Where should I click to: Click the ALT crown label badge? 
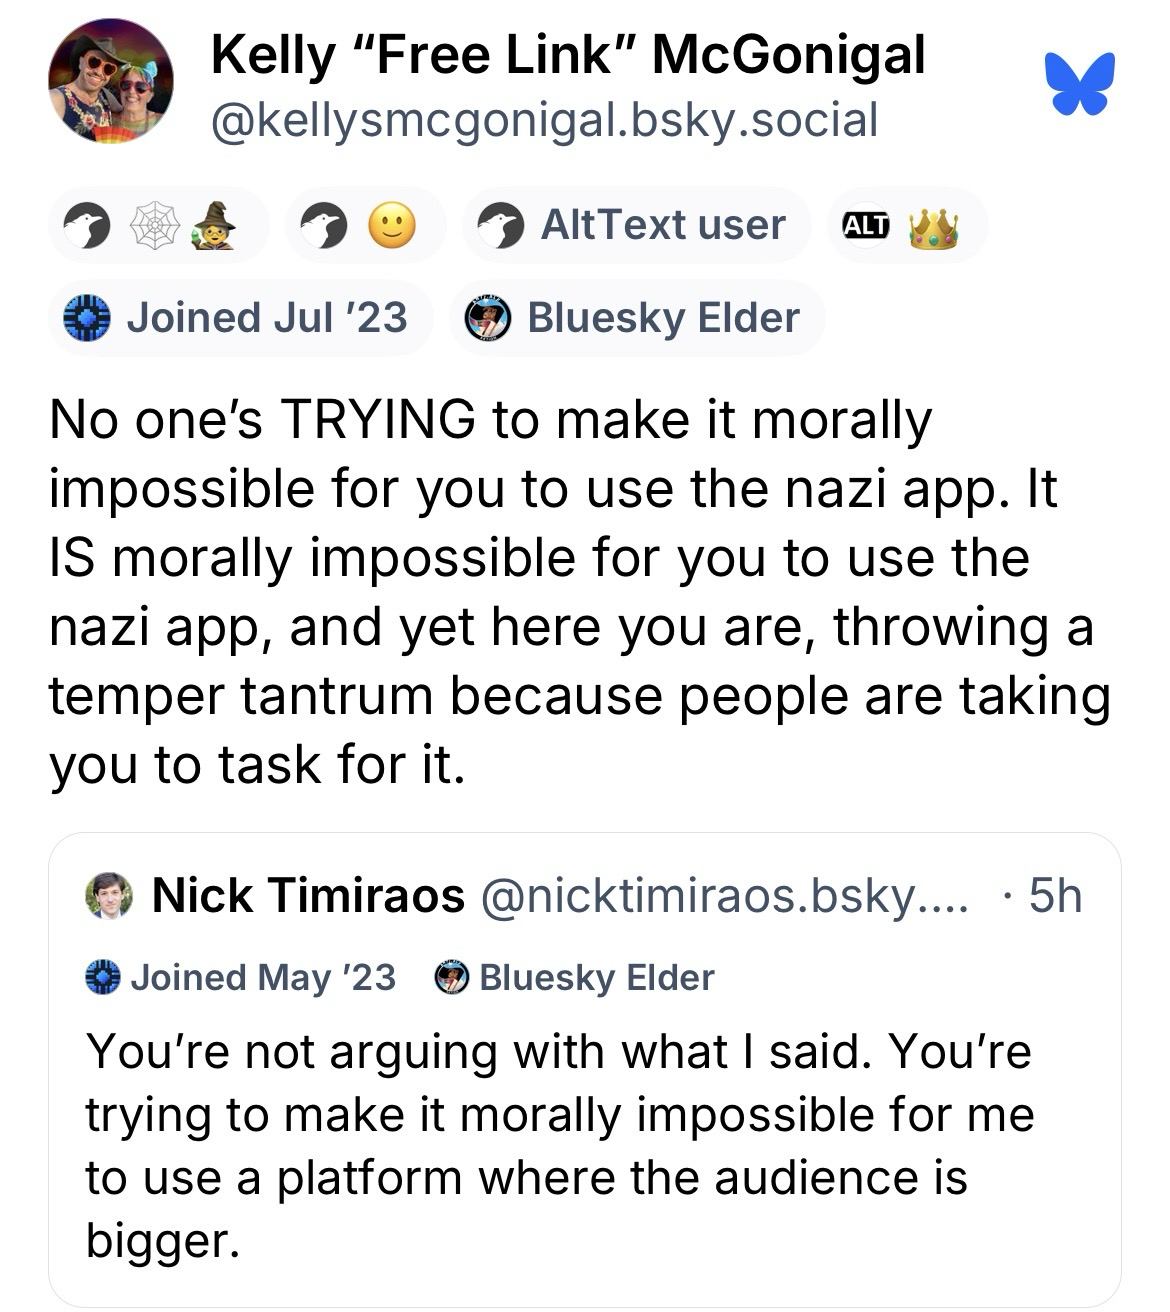tap(905, 225)
